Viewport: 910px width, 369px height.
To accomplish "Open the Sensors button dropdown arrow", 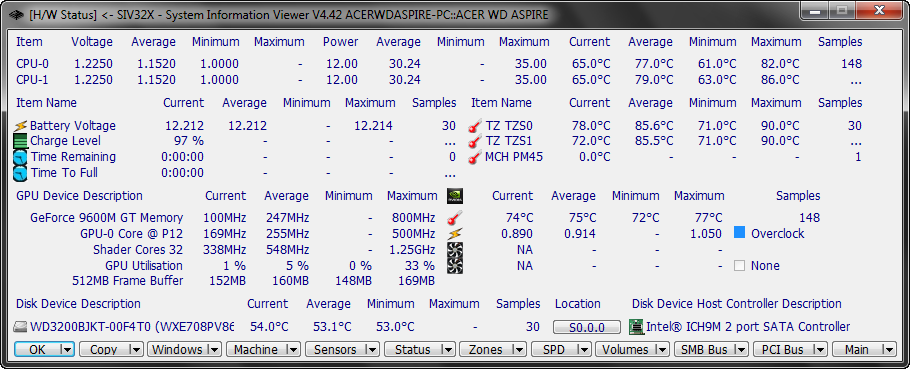I will pyautogui.click(x=372, y=349).
